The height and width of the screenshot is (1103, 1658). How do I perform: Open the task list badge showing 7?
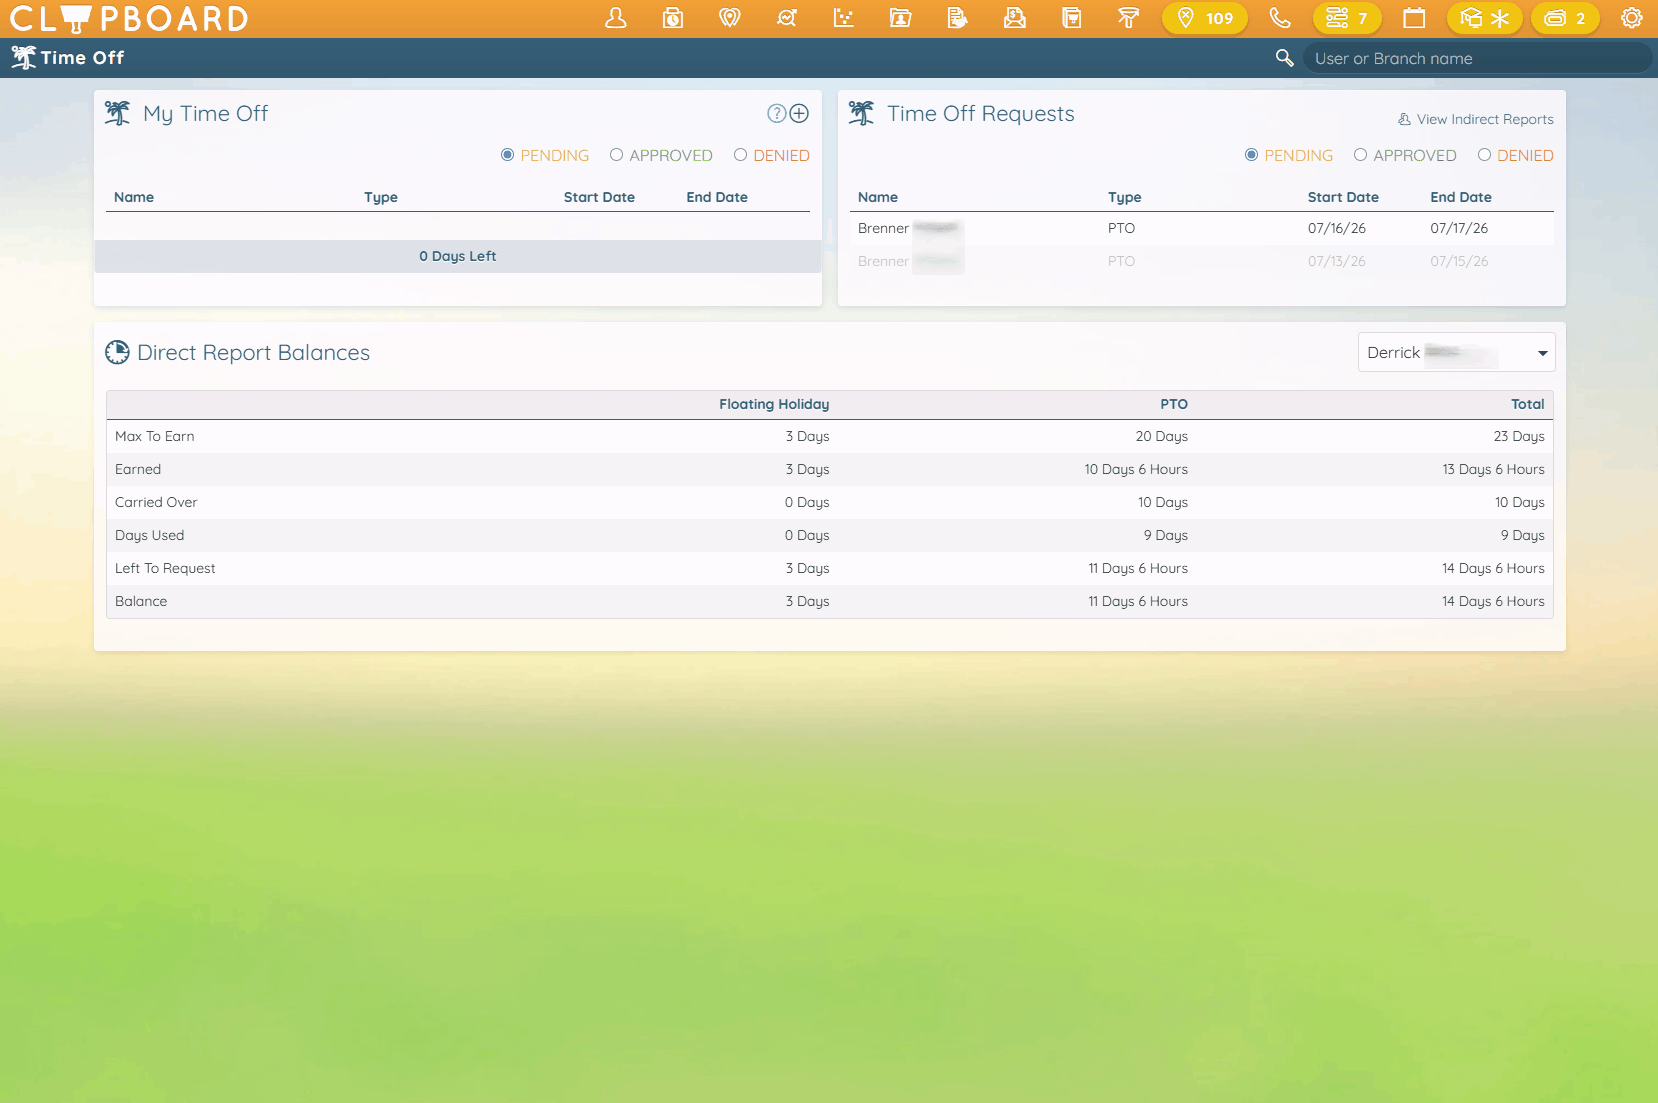point(1347,18)
